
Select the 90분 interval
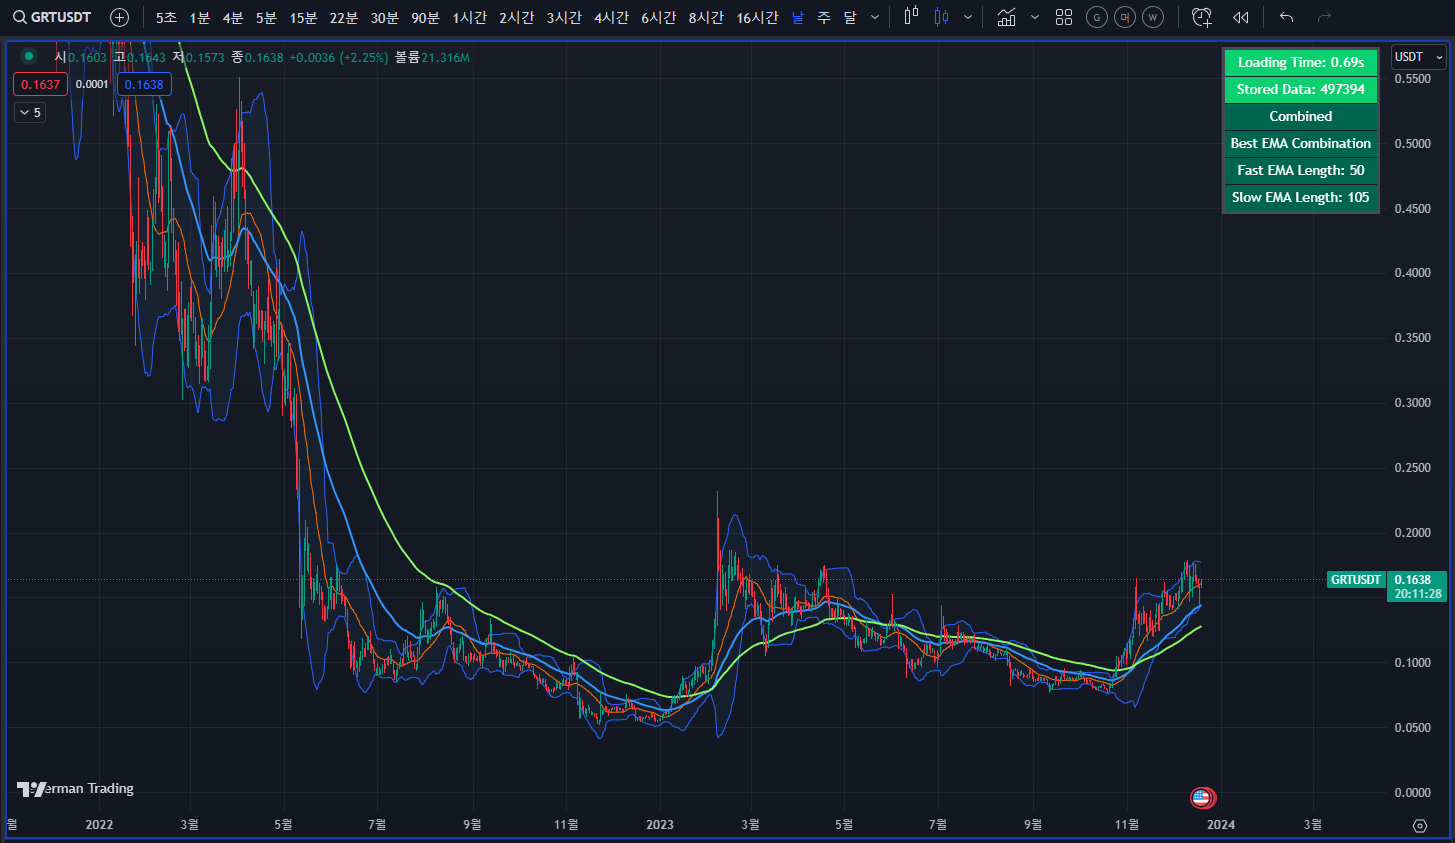tap(425, 17)
